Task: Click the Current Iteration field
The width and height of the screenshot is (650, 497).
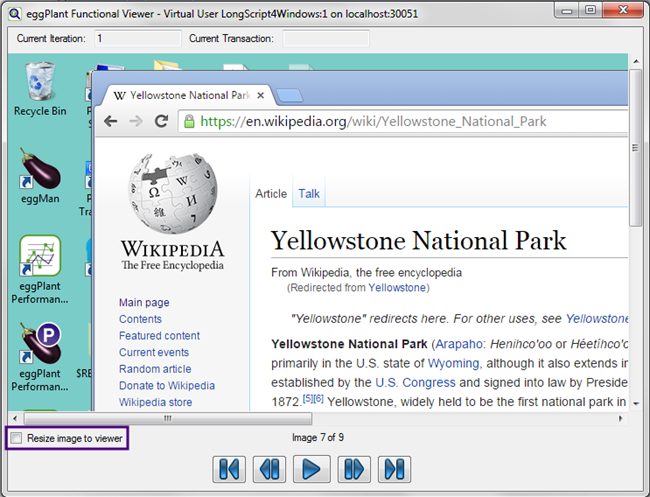Action: point(137,38)
